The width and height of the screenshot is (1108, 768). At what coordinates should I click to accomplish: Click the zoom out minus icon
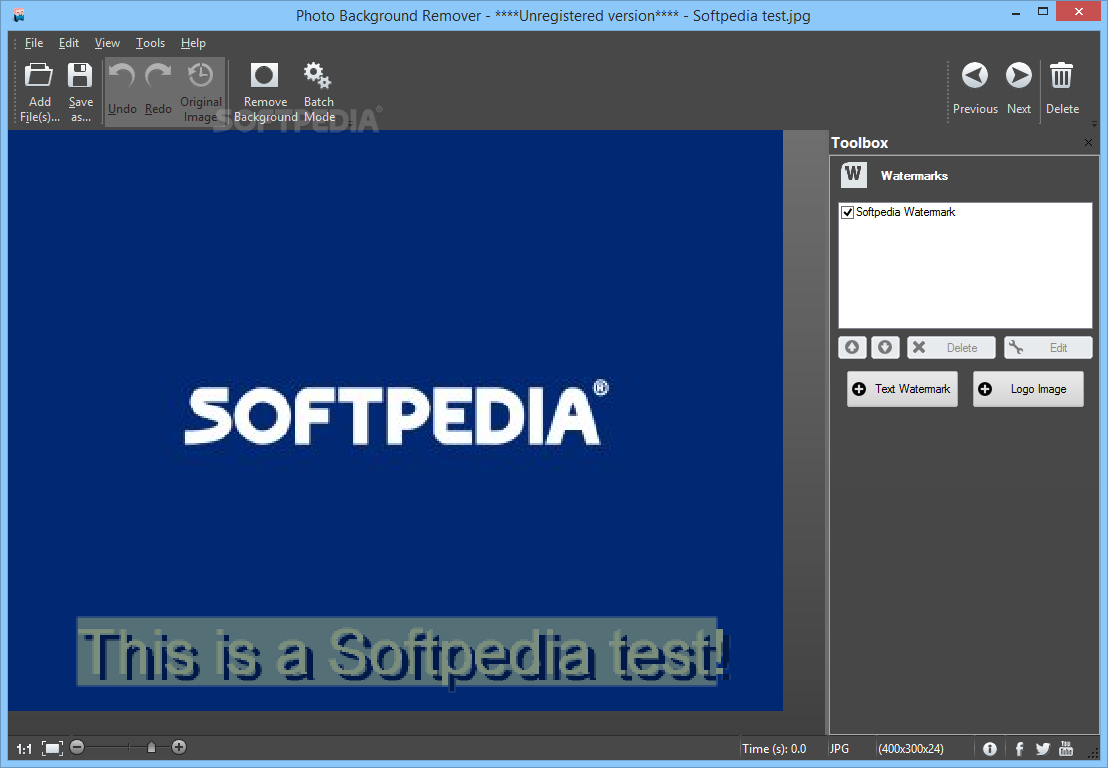tap(77, 747)
